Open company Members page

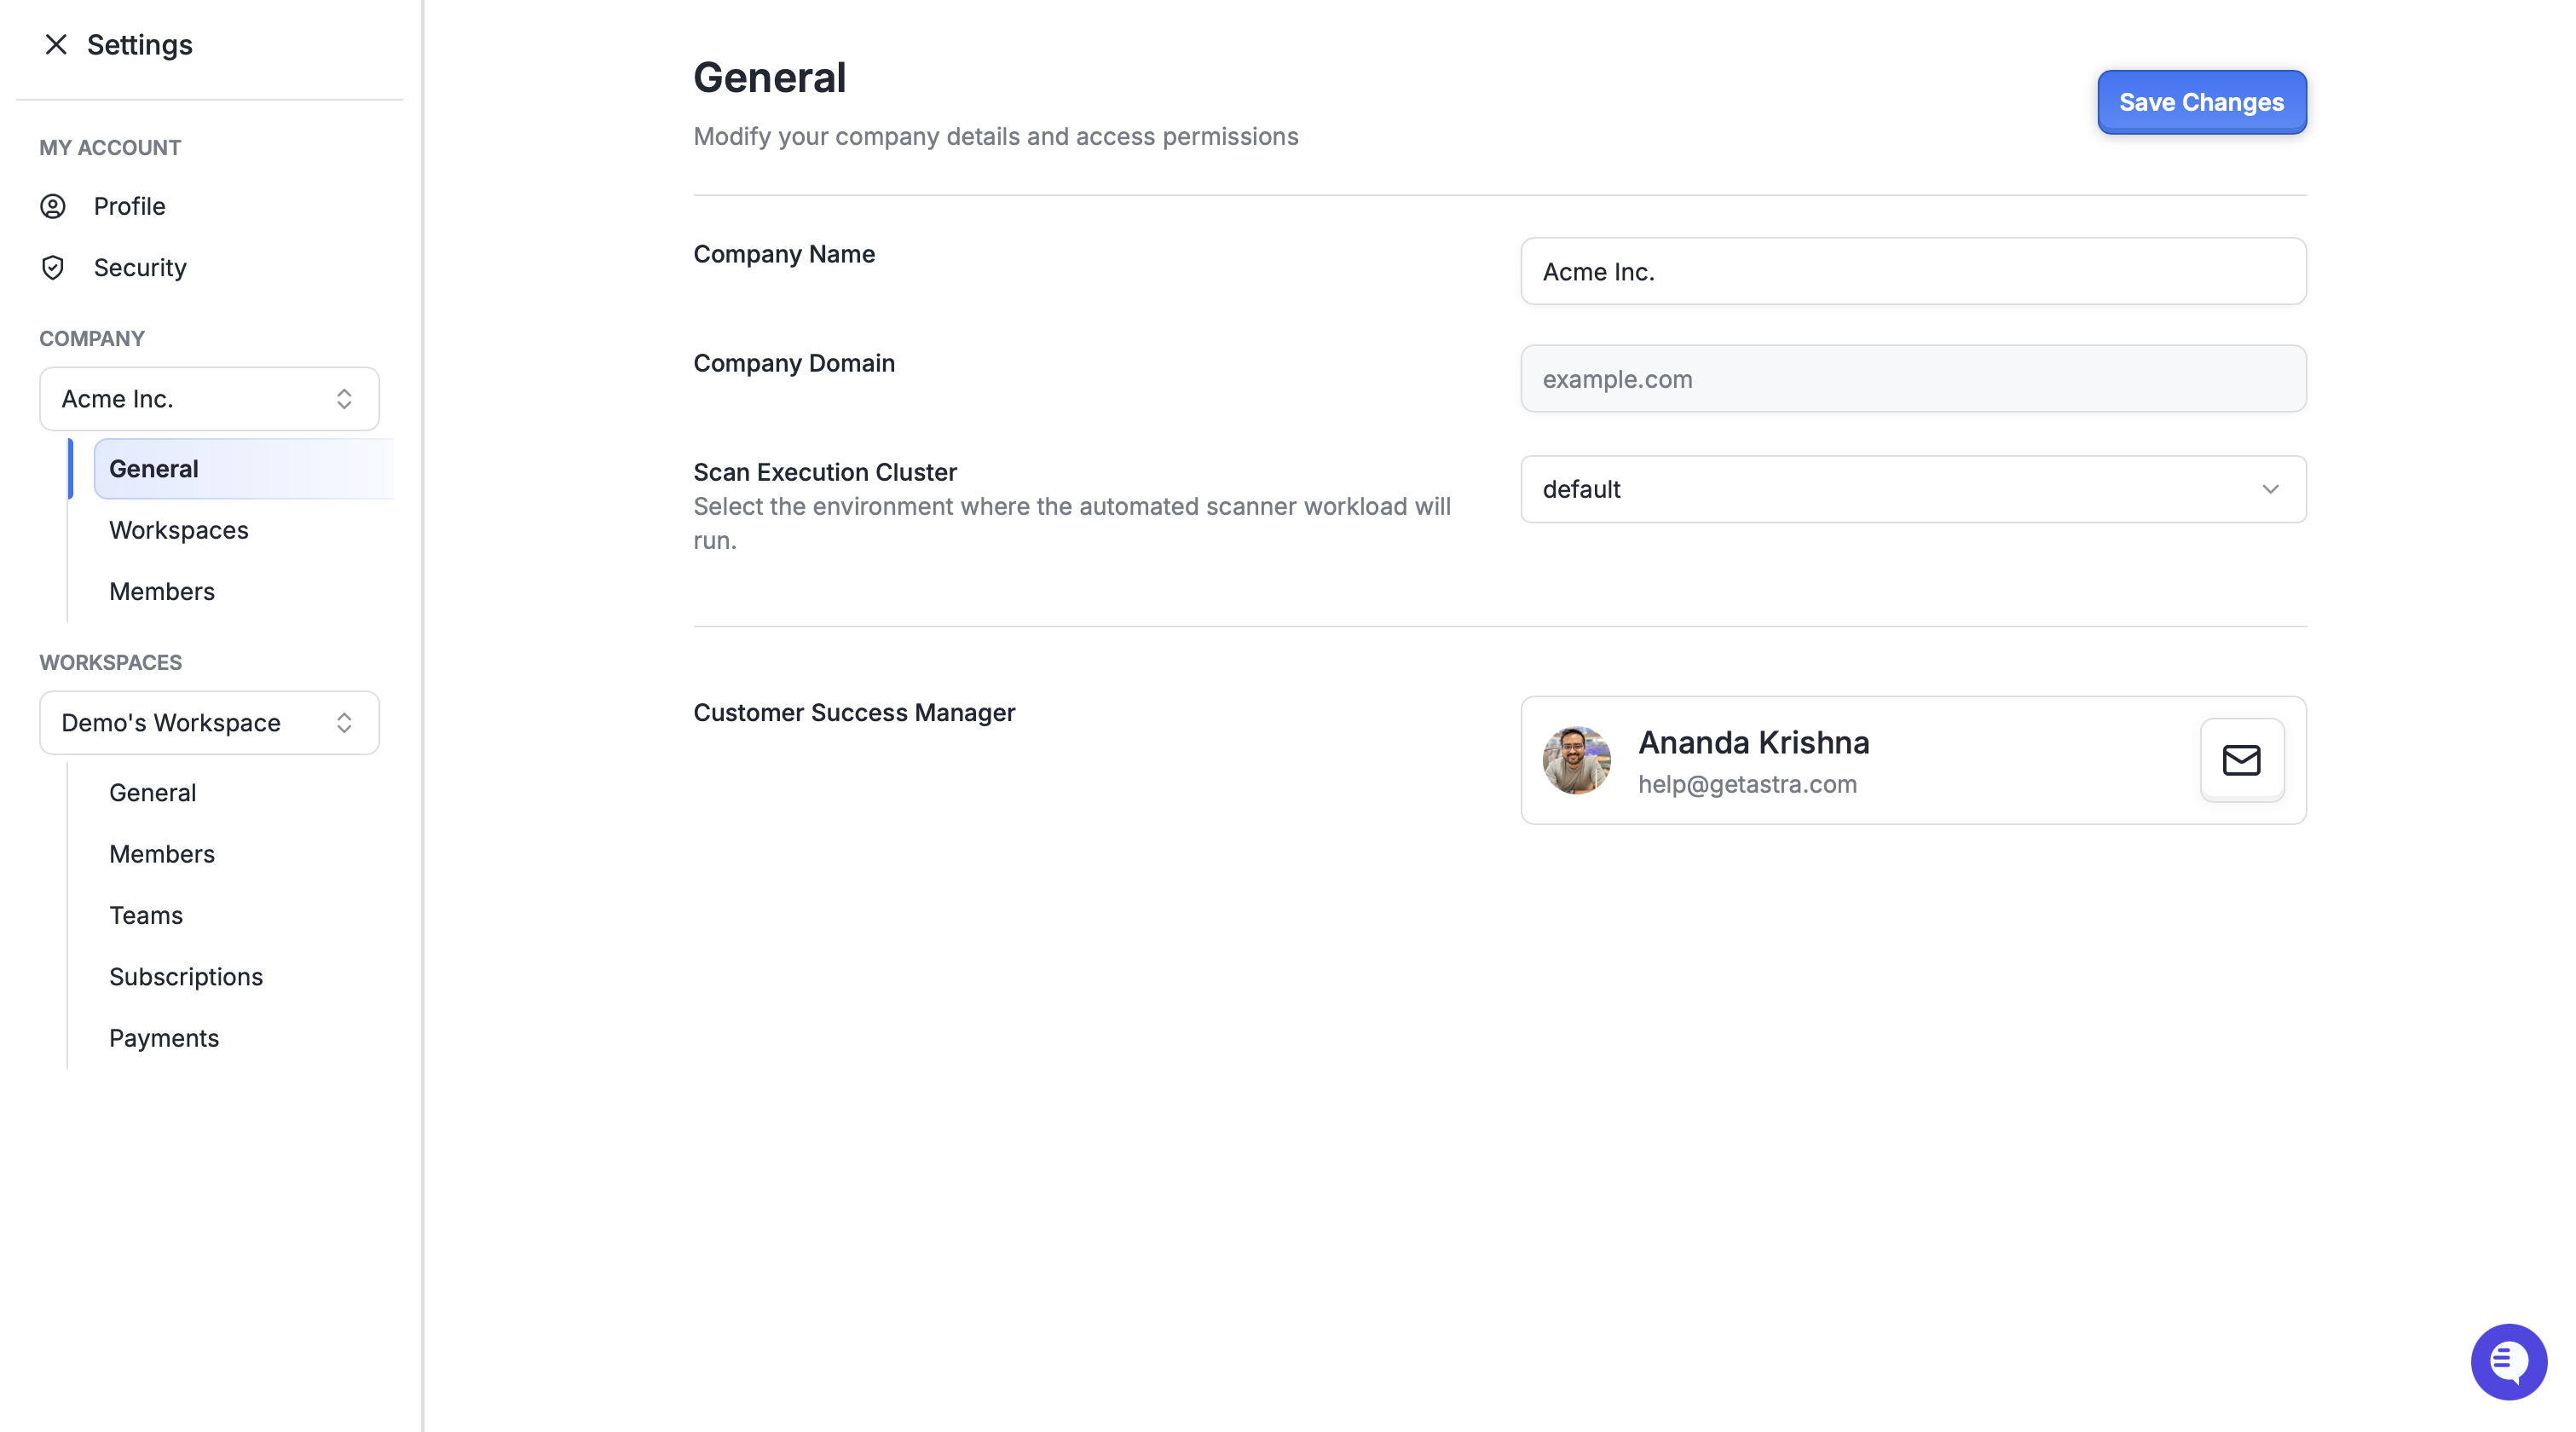coord(161,591)
